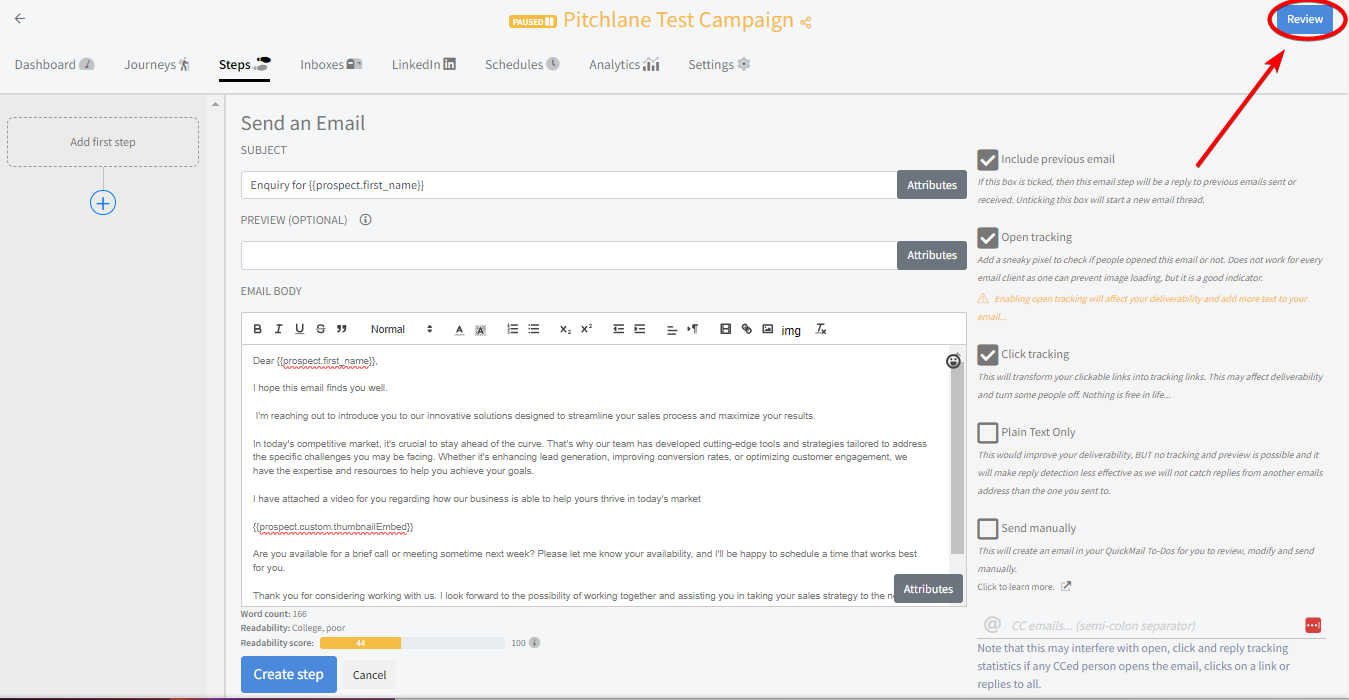Toggle strikethrough formatting
Viewport: 1349px width, 700px height.
tap(320, 329)
